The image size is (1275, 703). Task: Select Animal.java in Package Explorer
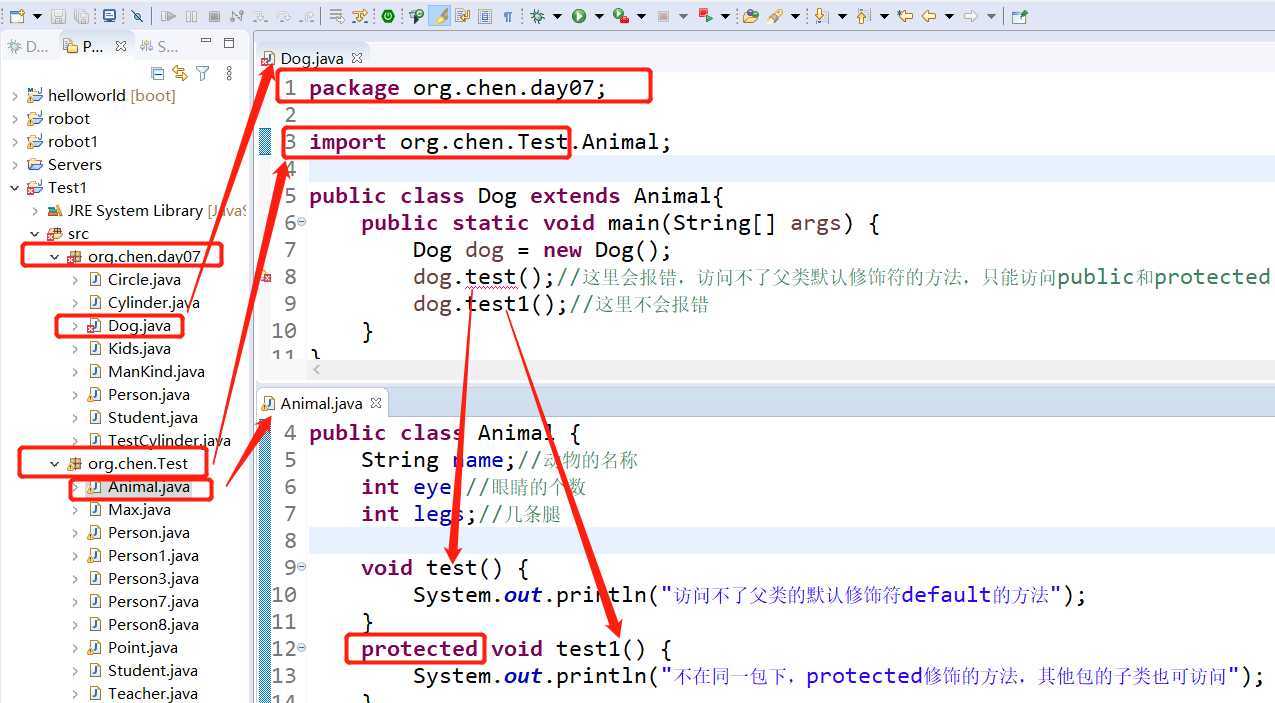click(148, 487)
